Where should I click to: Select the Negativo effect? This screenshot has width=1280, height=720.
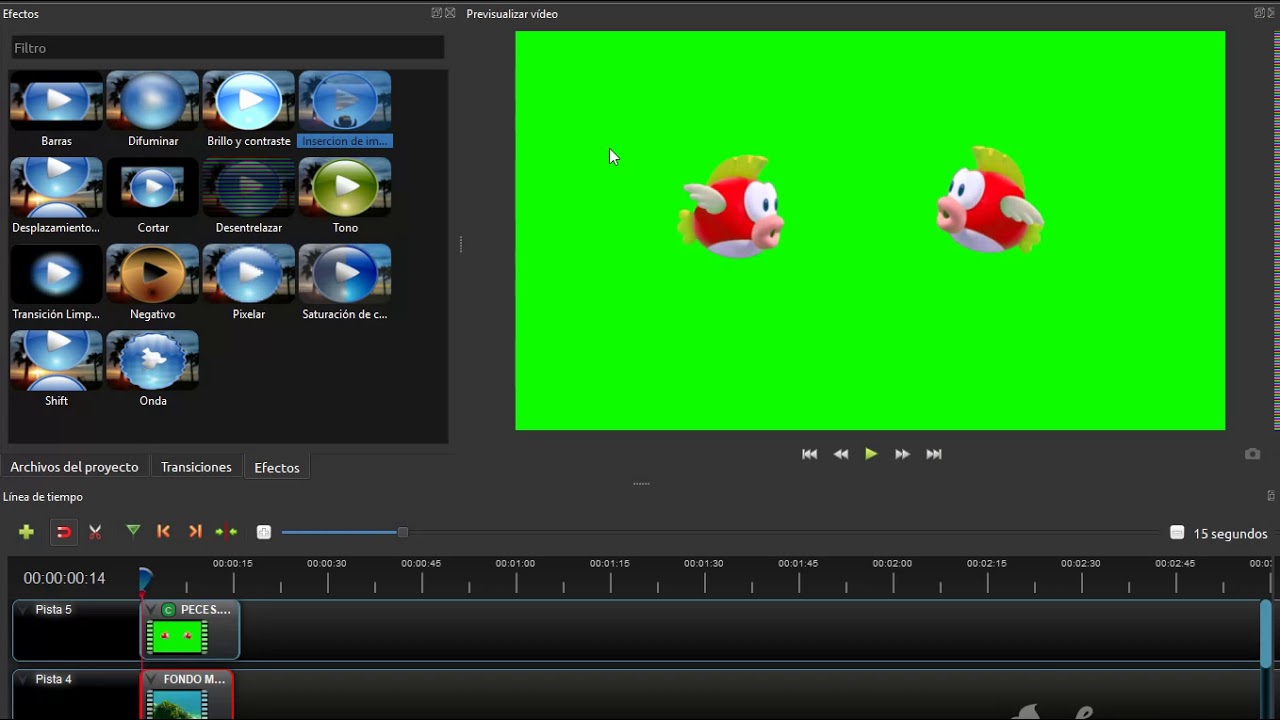(x=153, y=283)
